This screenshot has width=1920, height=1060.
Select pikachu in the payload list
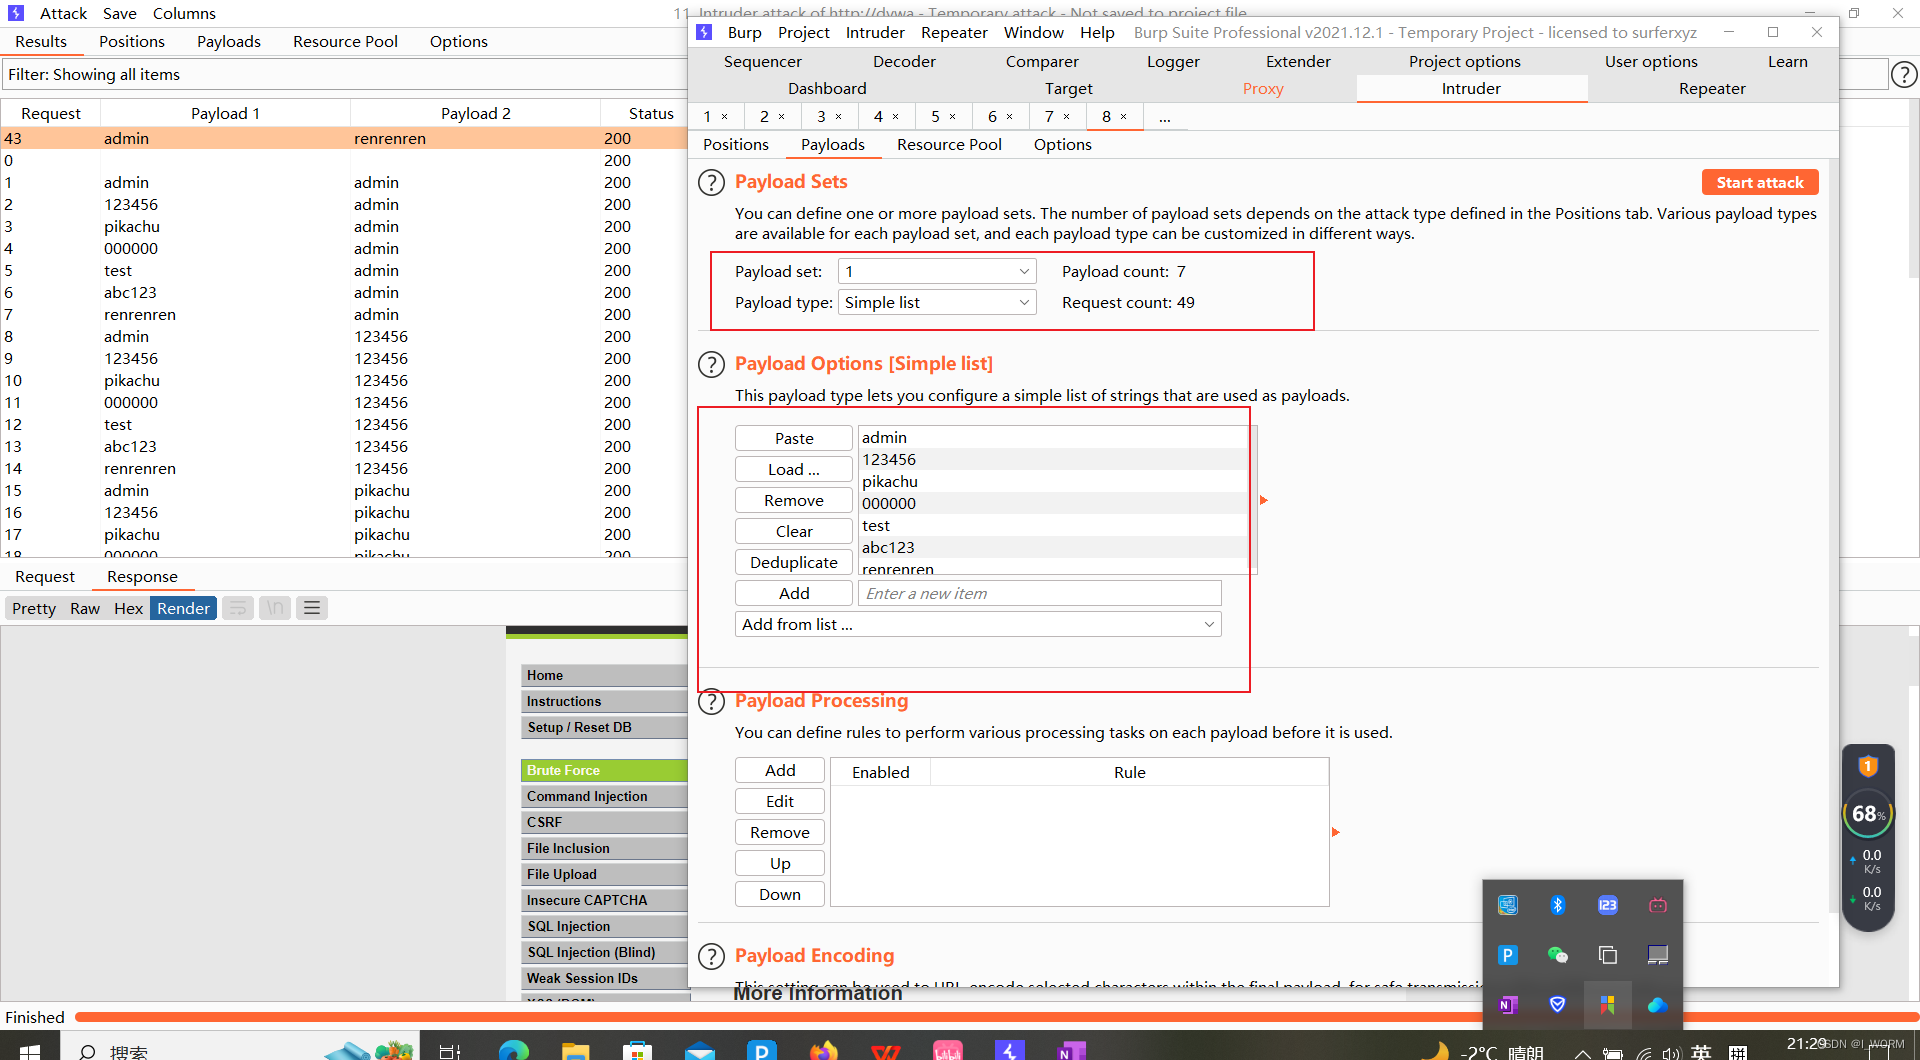point(1054,482)
